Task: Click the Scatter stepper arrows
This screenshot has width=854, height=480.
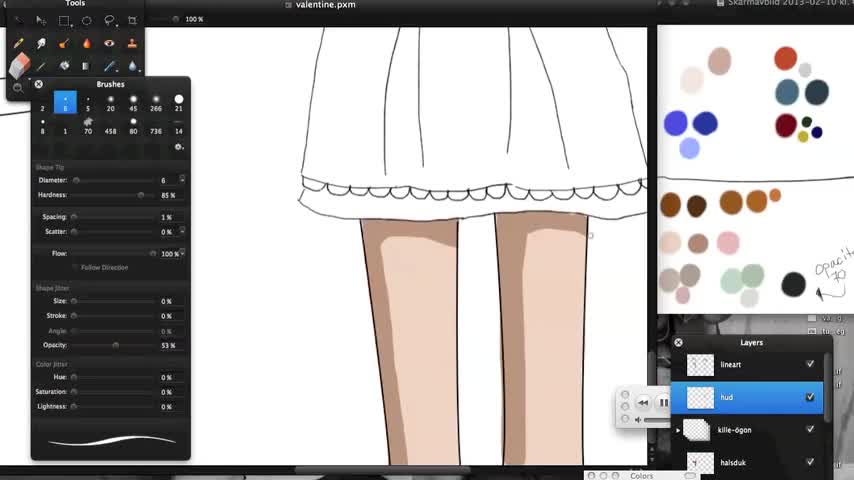Action: click(182, 231)
